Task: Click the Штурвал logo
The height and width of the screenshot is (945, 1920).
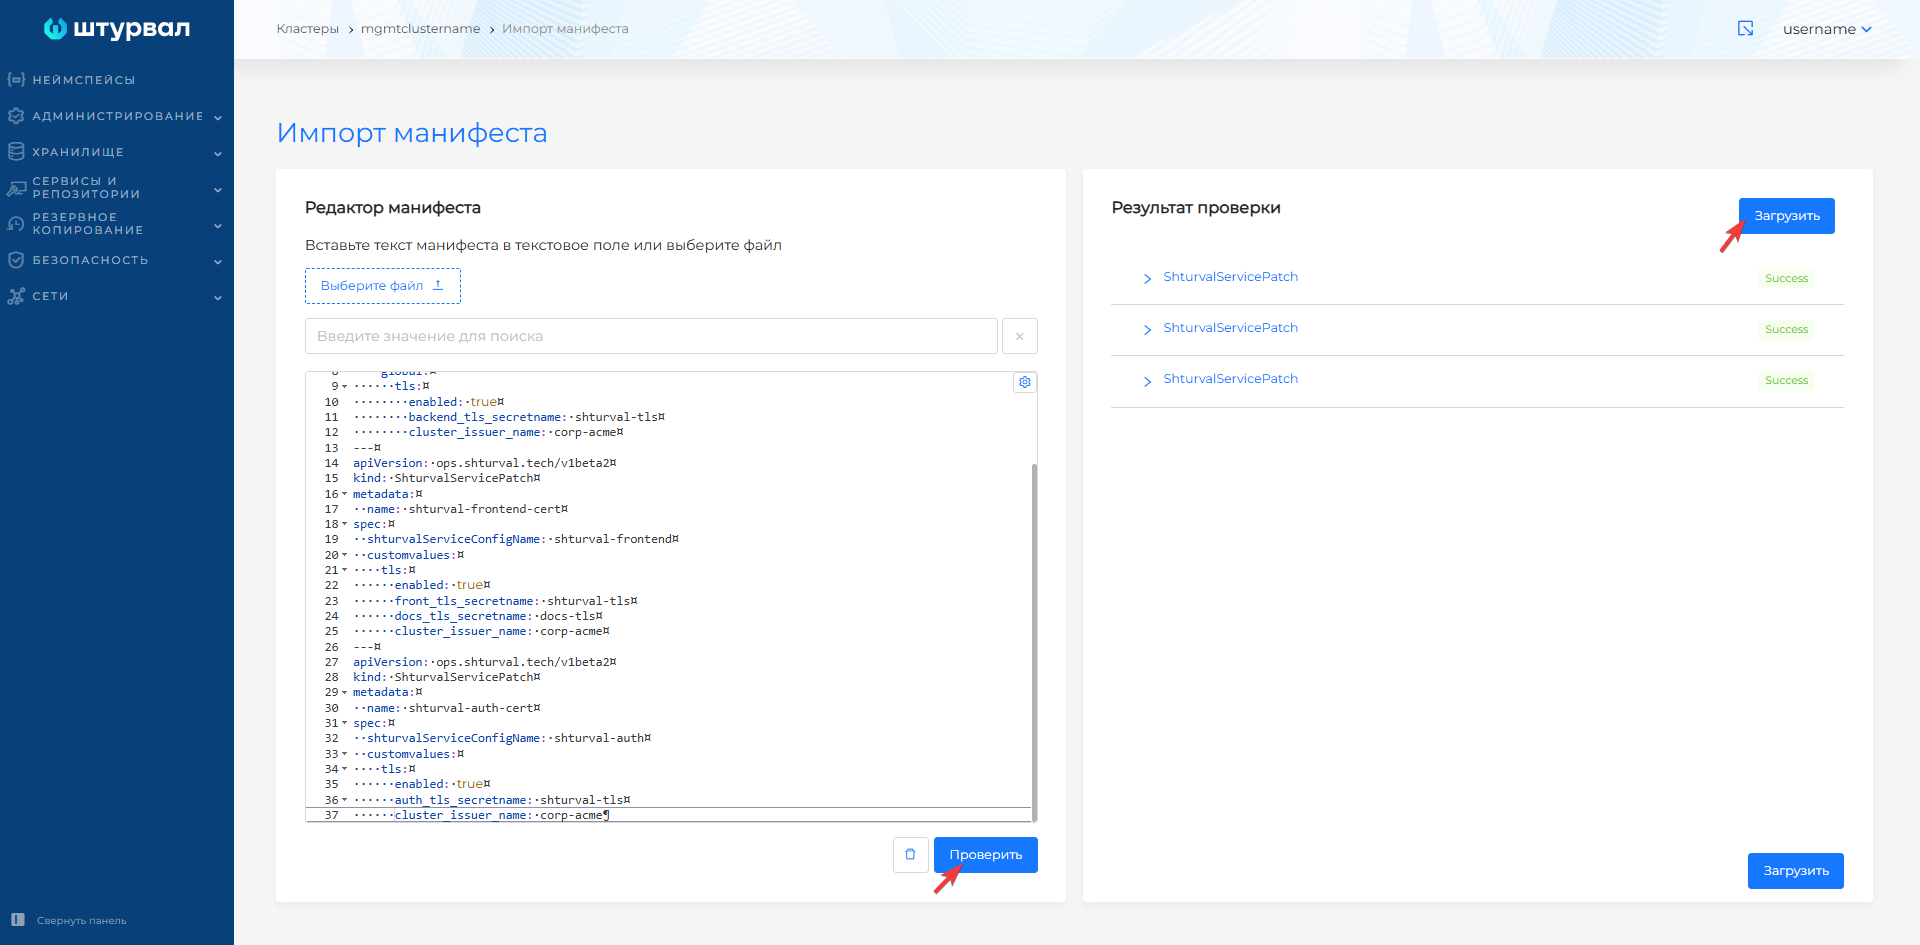Action: (117, 29)
